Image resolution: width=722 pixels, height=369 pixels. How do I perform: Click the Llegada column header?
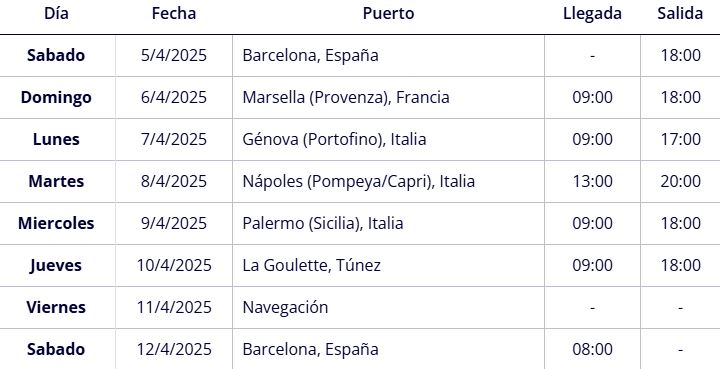click(x=592, y=14)
